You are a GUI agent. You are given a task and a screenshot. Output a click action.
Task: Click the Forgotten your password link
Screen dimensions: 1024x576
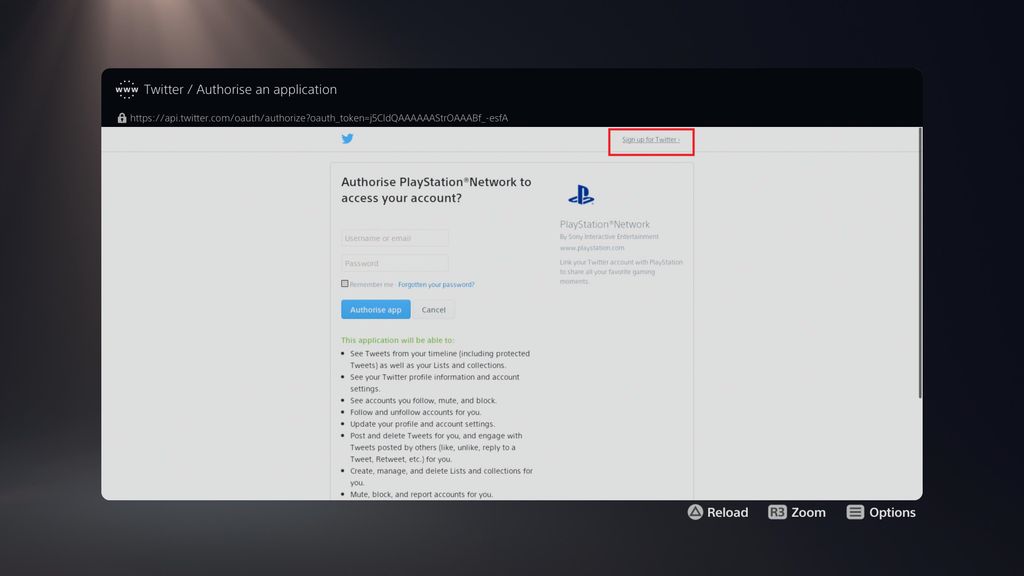click(x=434, y=284)
